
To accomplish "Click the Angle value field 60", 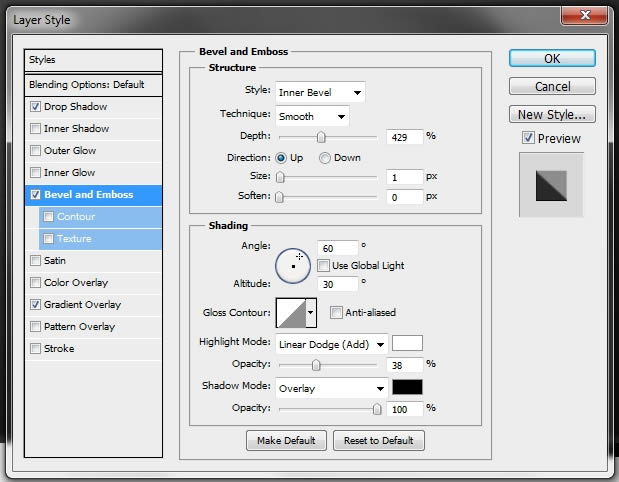I will 338,248.
